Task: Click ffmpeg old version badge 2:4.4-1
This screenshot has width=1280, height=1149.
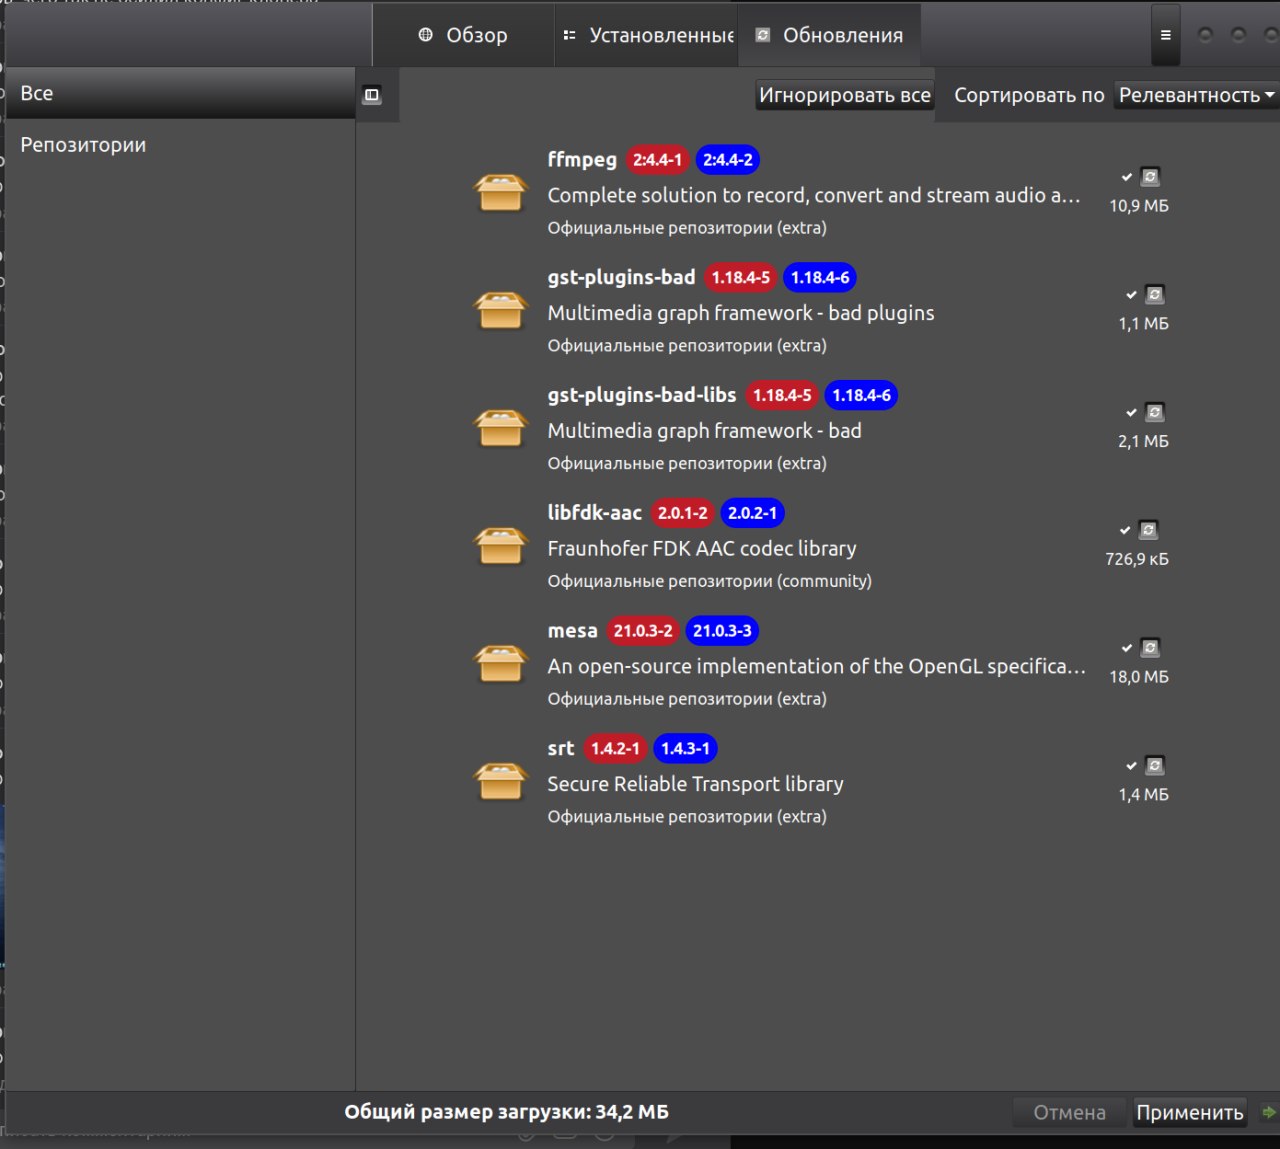Action: 657,160
